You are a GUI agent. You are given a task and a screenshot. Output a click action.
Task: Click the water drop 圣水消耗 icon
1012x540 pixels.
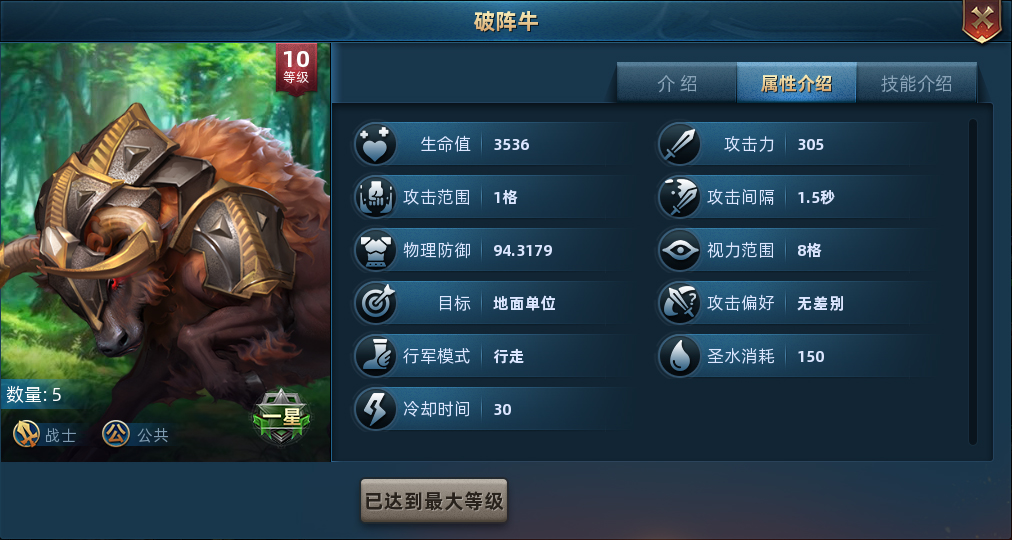(679, 356)
